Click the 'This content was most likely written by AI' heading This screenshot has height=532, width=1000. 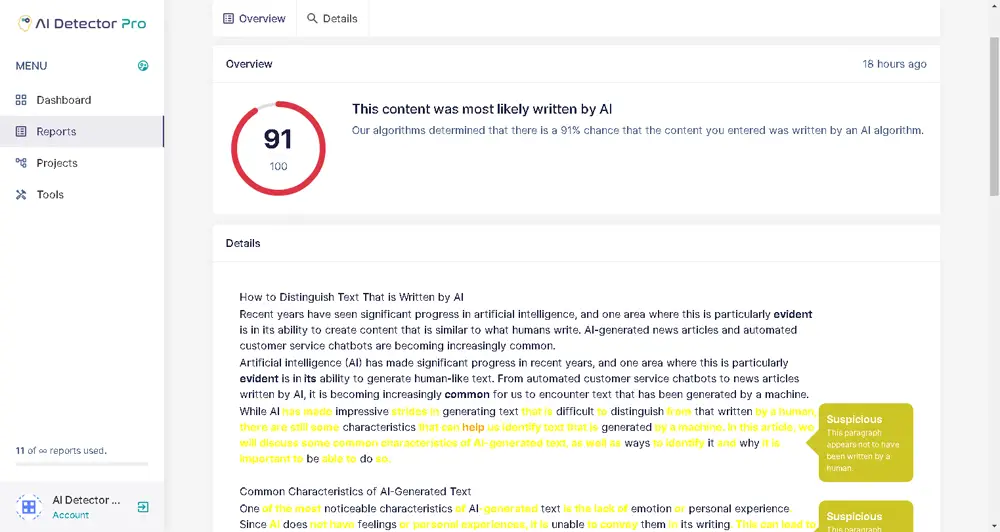tap(482, 109)
